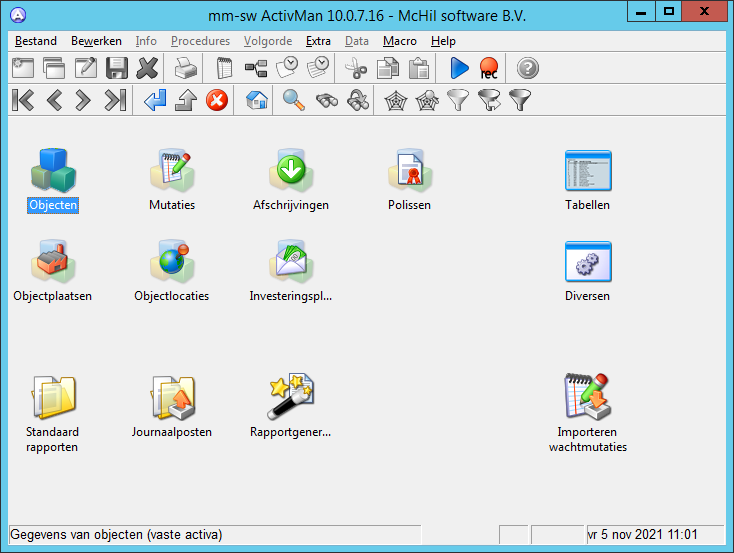
Task: Open the Tabellen icon
Action: tap(588, 170)
